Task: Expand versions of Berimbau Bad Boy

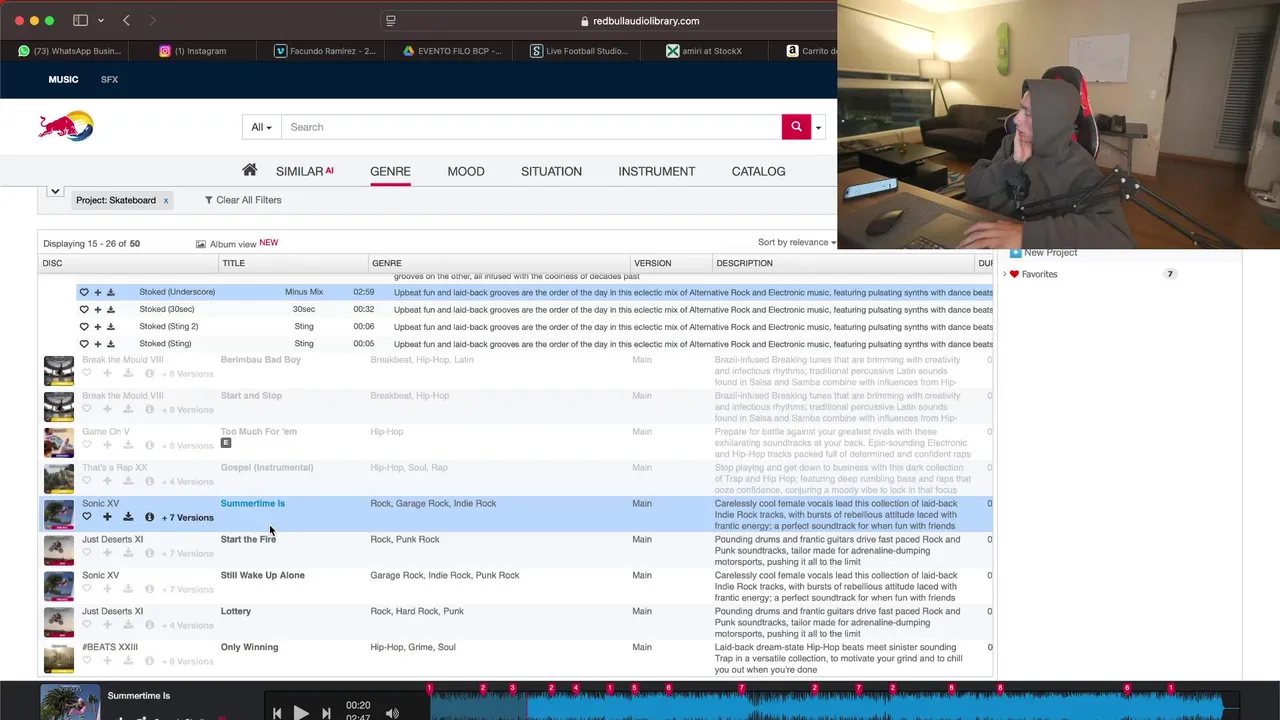Action: click(188, 373)
